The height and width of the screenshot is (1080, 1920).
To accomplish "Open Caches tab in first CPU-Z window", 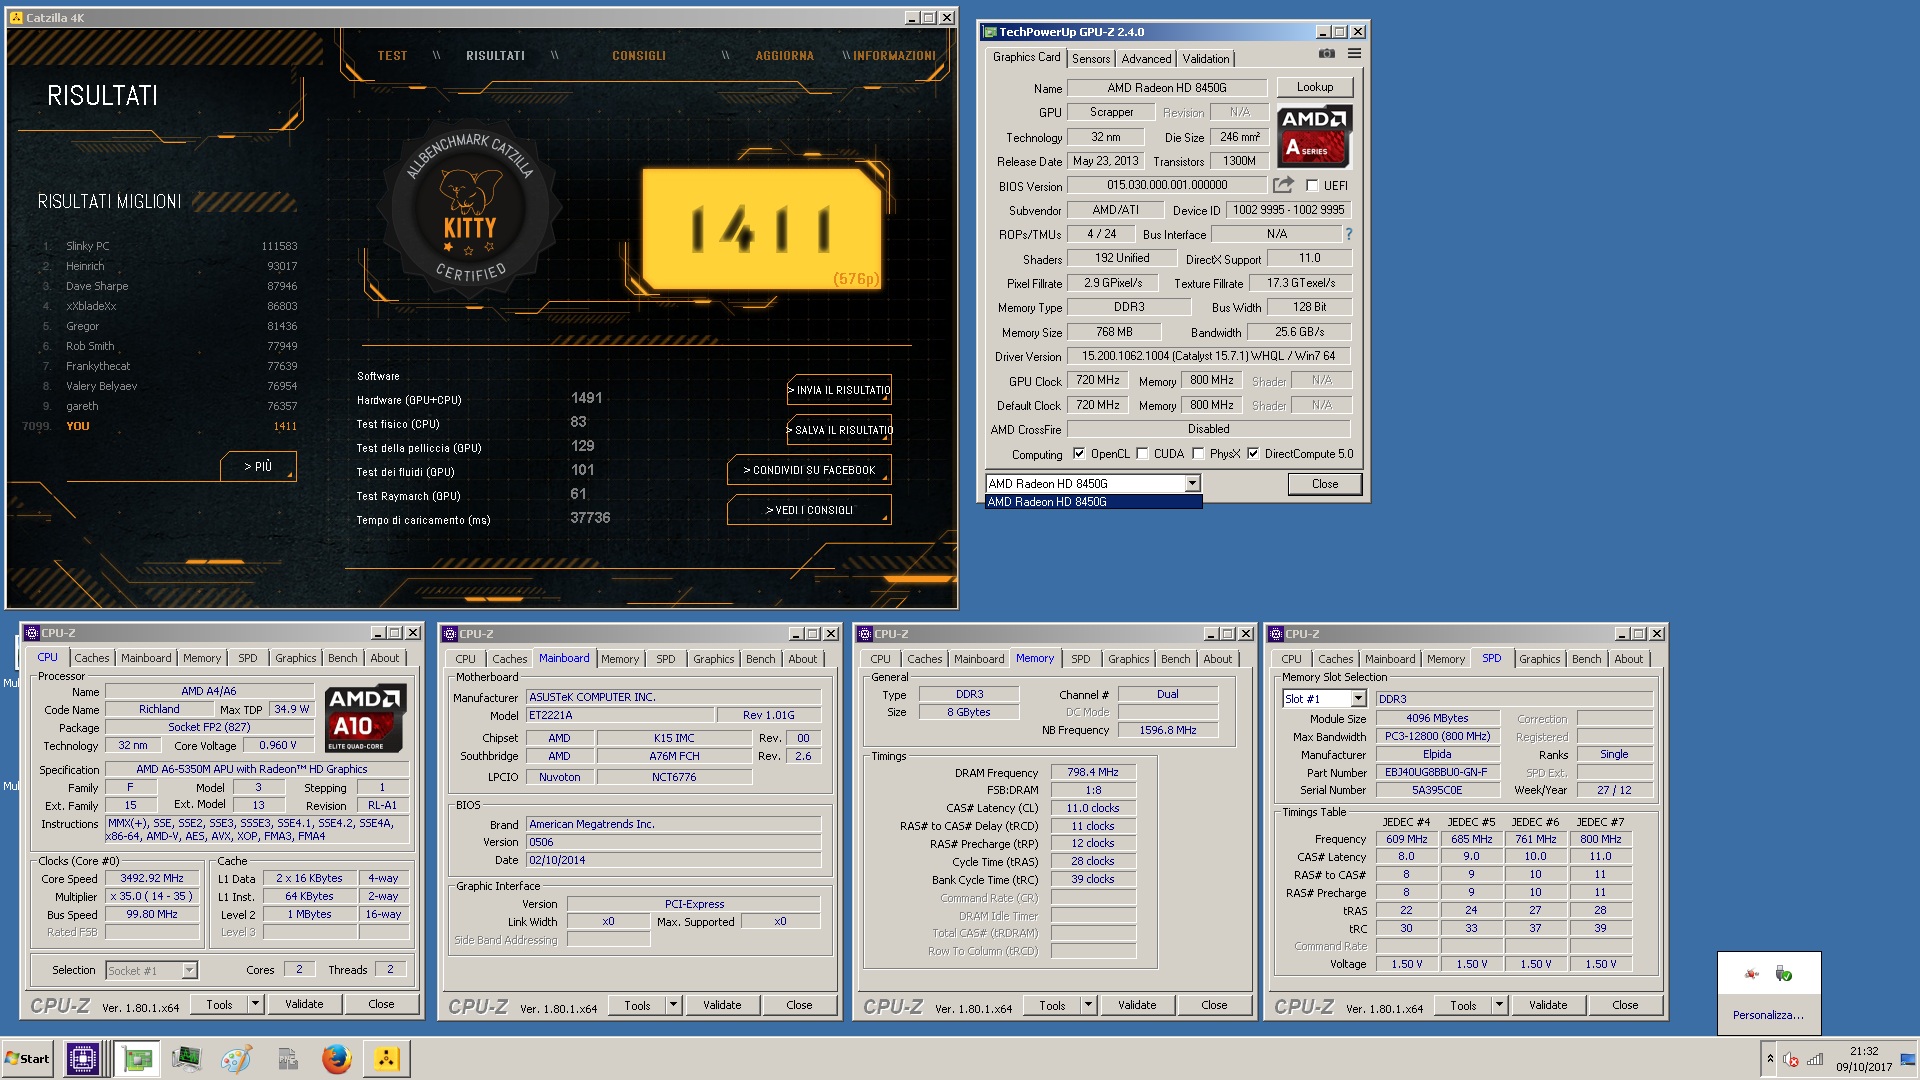I will [x=92, y=658].
